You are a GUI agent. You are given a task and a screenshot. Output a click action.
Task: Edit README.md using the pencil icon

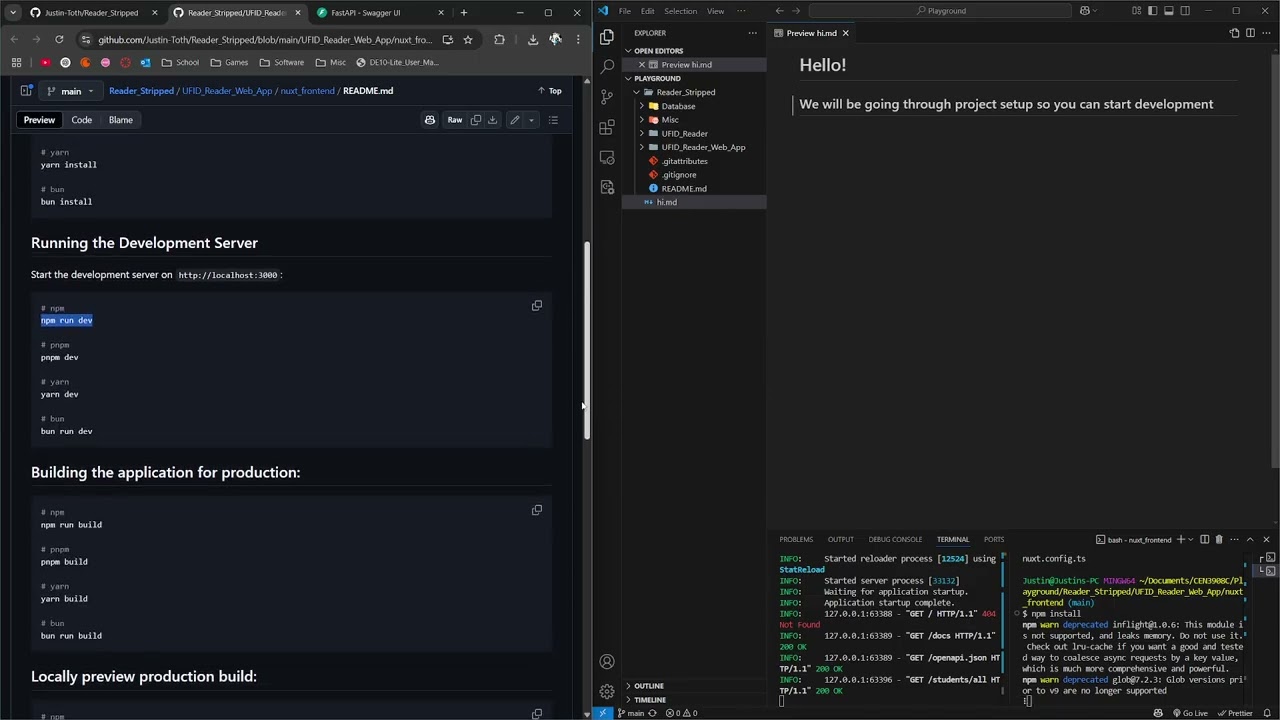tap(515, 120)
